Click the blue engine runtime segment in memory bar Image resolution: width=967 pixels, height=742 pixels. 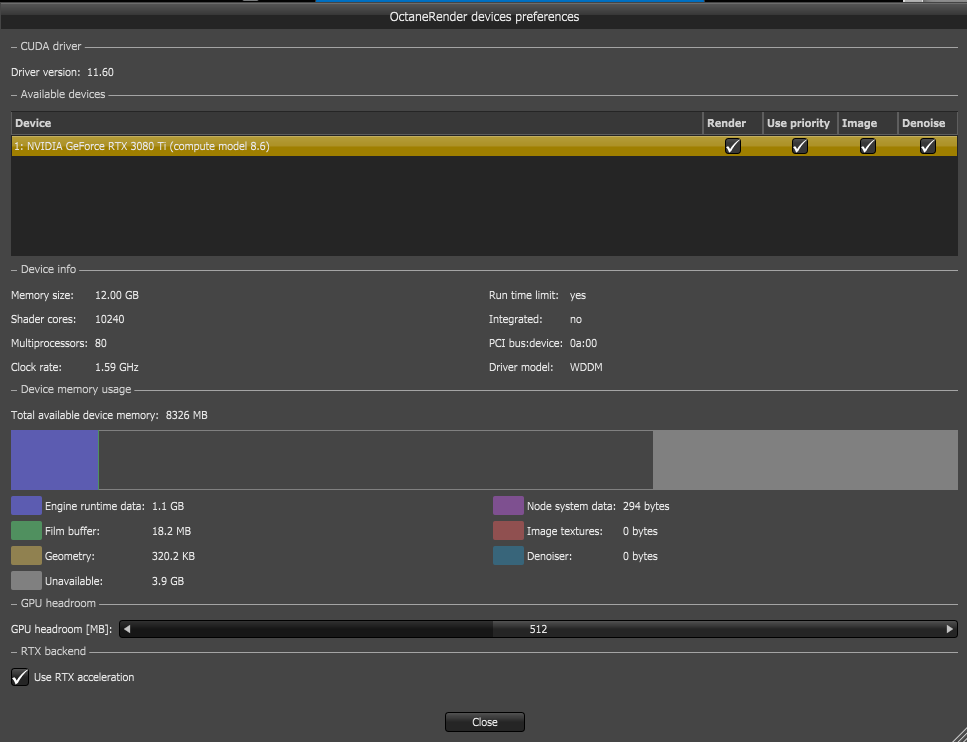(x=54, y=460)
